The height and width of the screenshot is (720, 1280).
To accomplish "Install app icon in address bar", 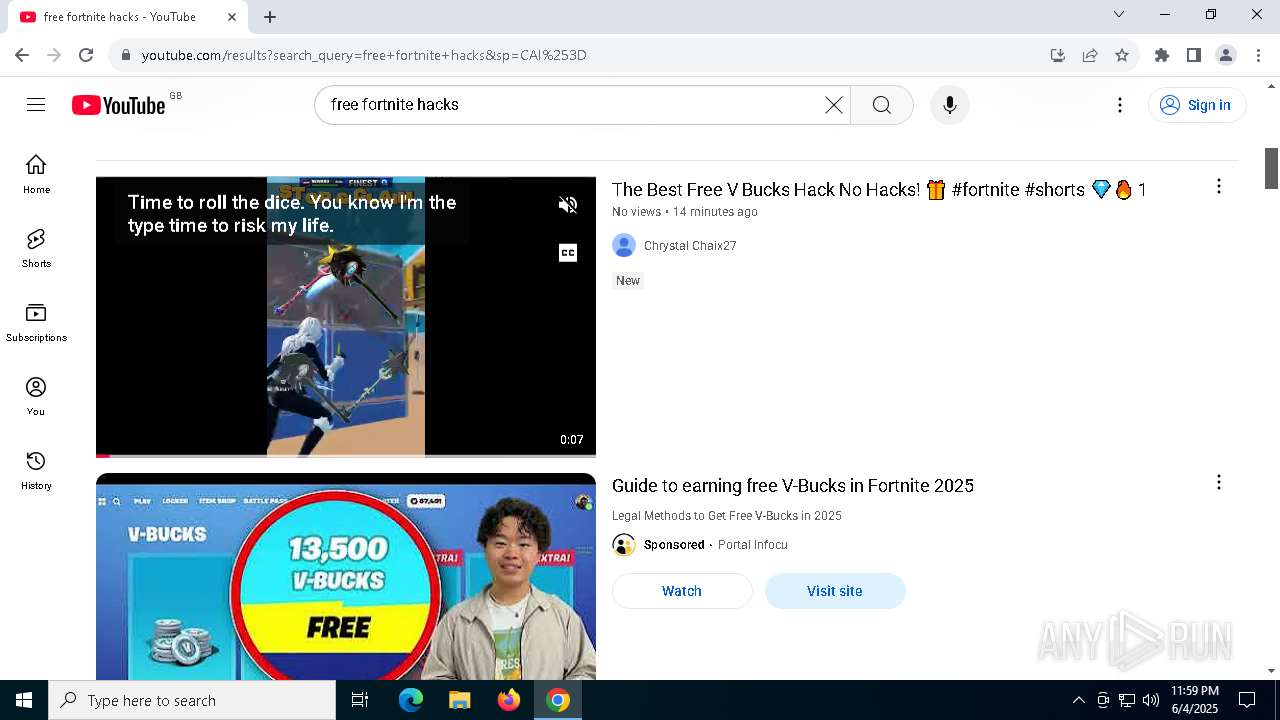I will tap(1058, 55).
